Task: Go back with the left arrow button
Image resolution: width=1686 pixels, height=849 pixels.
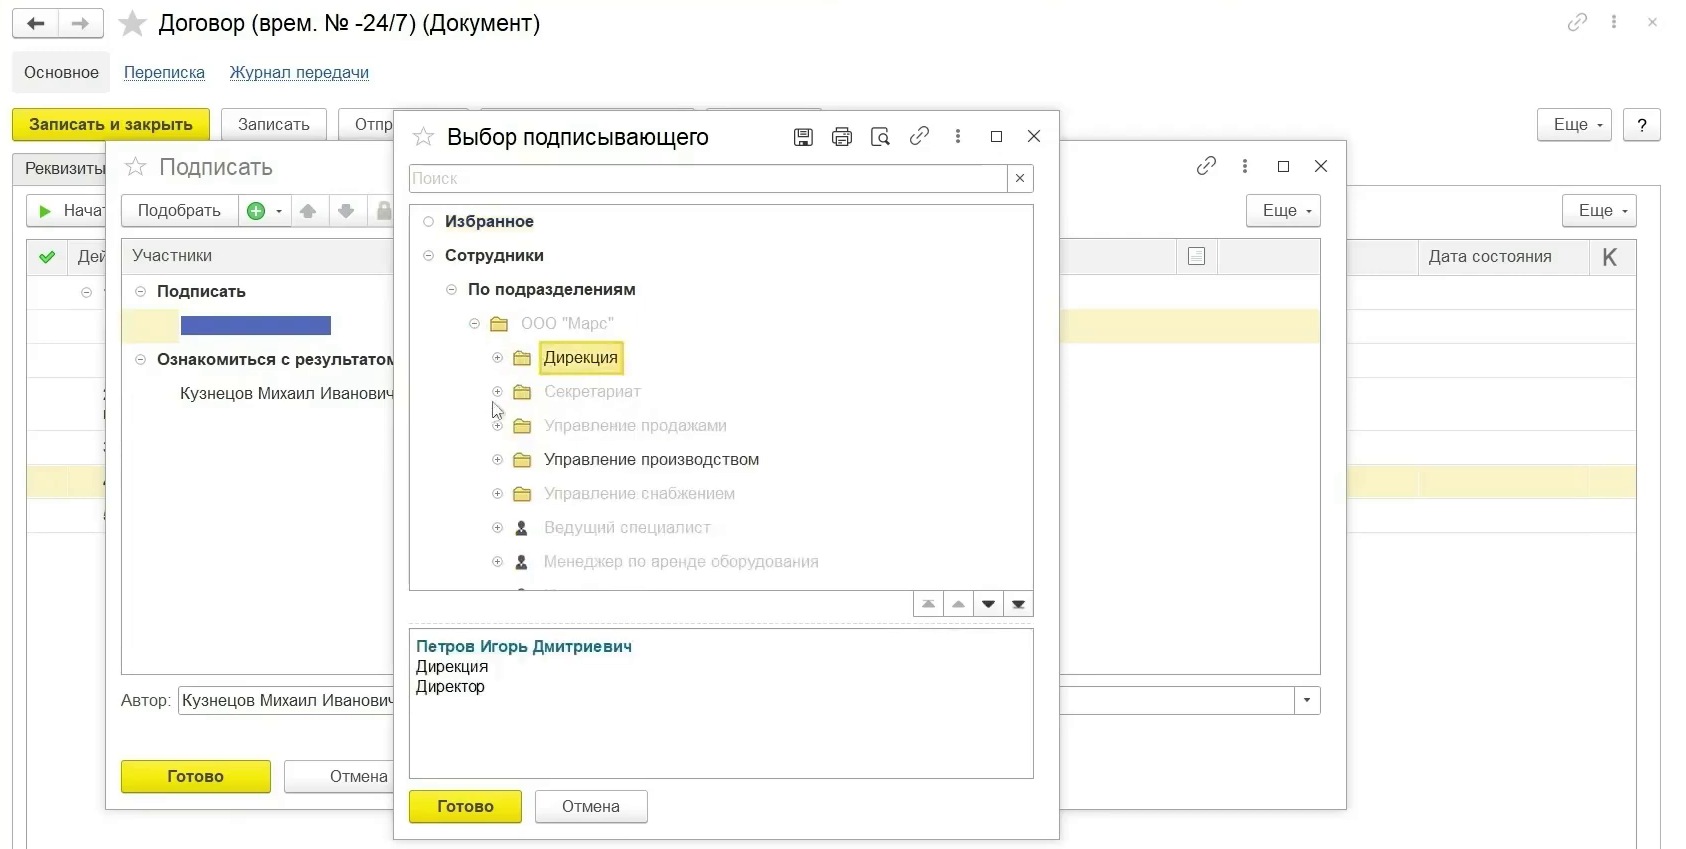Action: (x=35, y=23)
